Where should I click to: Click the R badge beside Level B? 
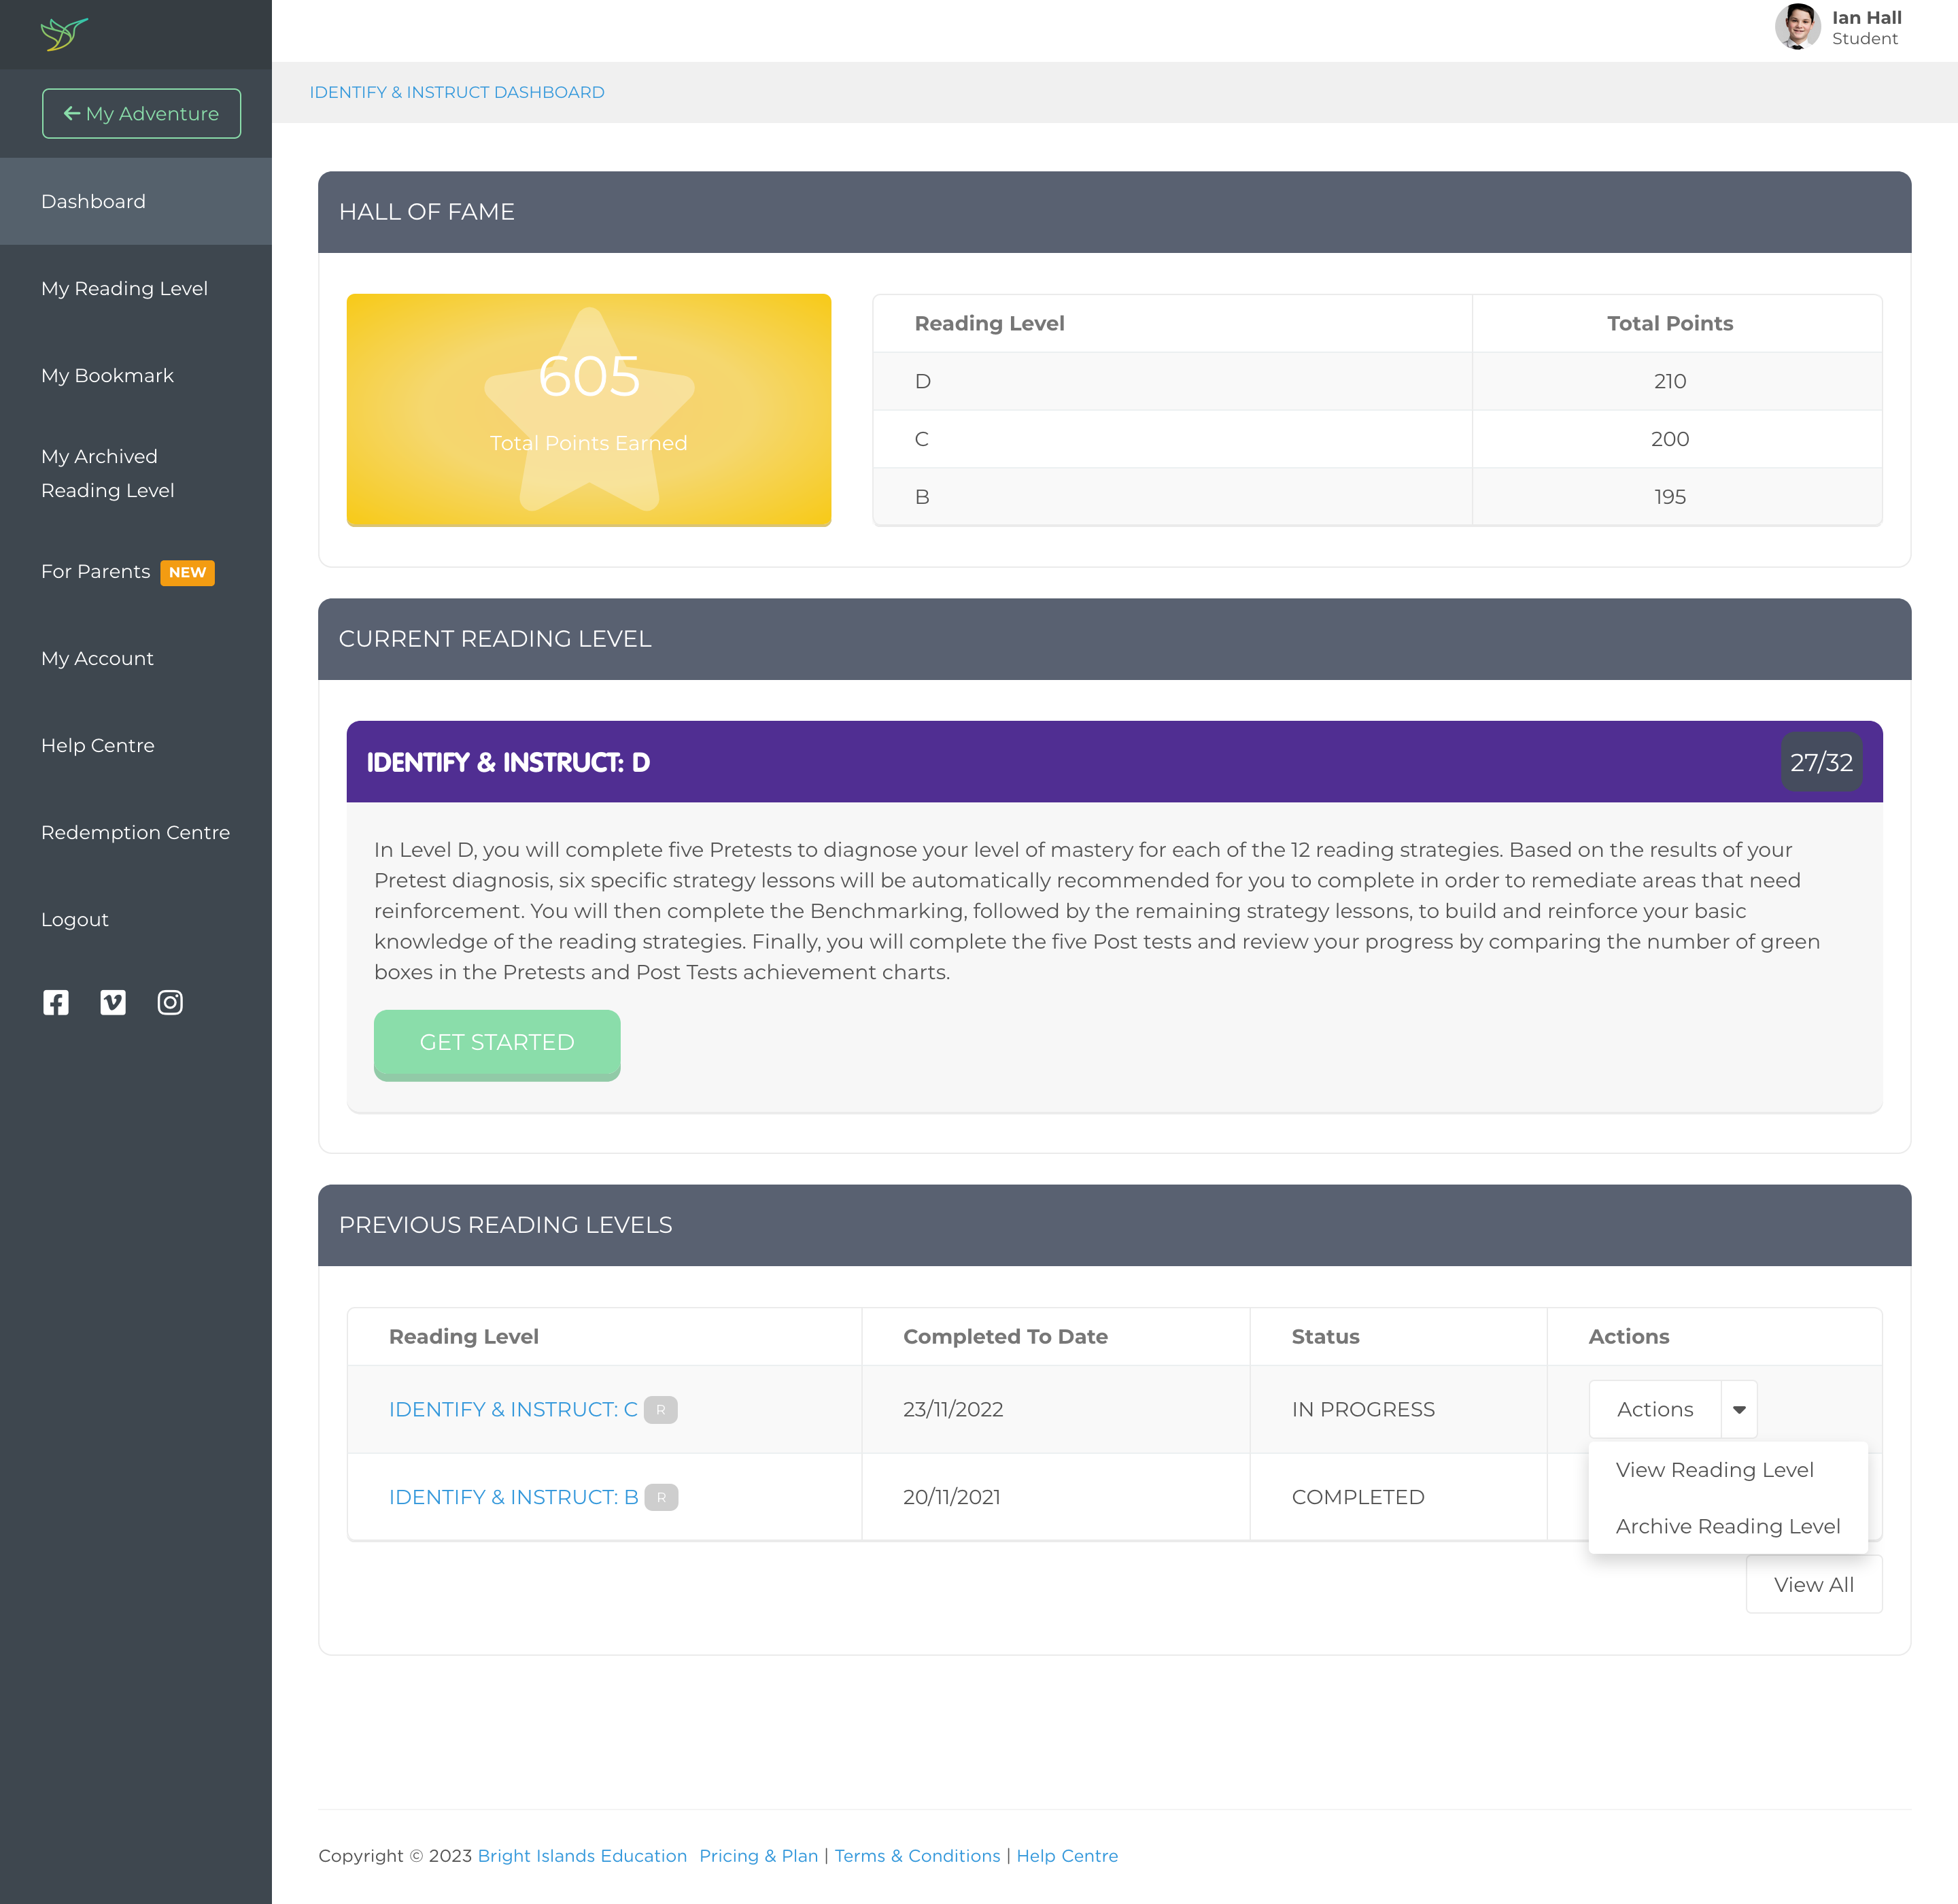[661, 1497]
